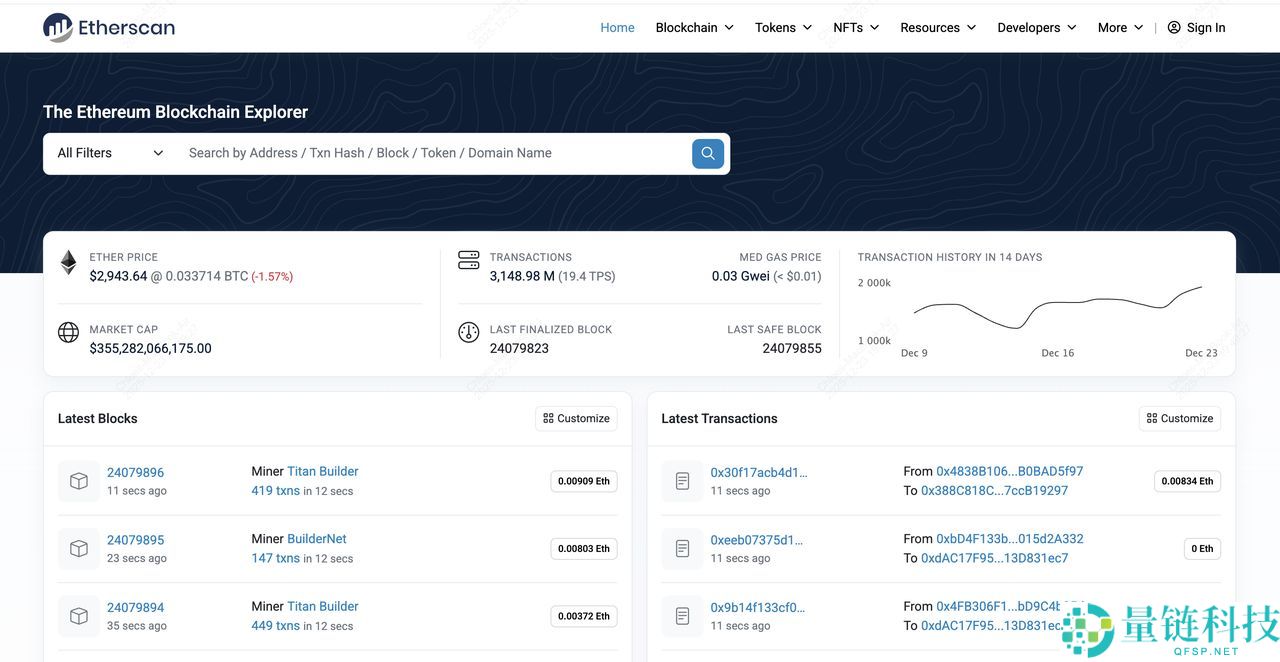Click the cube icon for block 24079896
This screenshot has height=662, width=1280.
click(x=78, y=481)
